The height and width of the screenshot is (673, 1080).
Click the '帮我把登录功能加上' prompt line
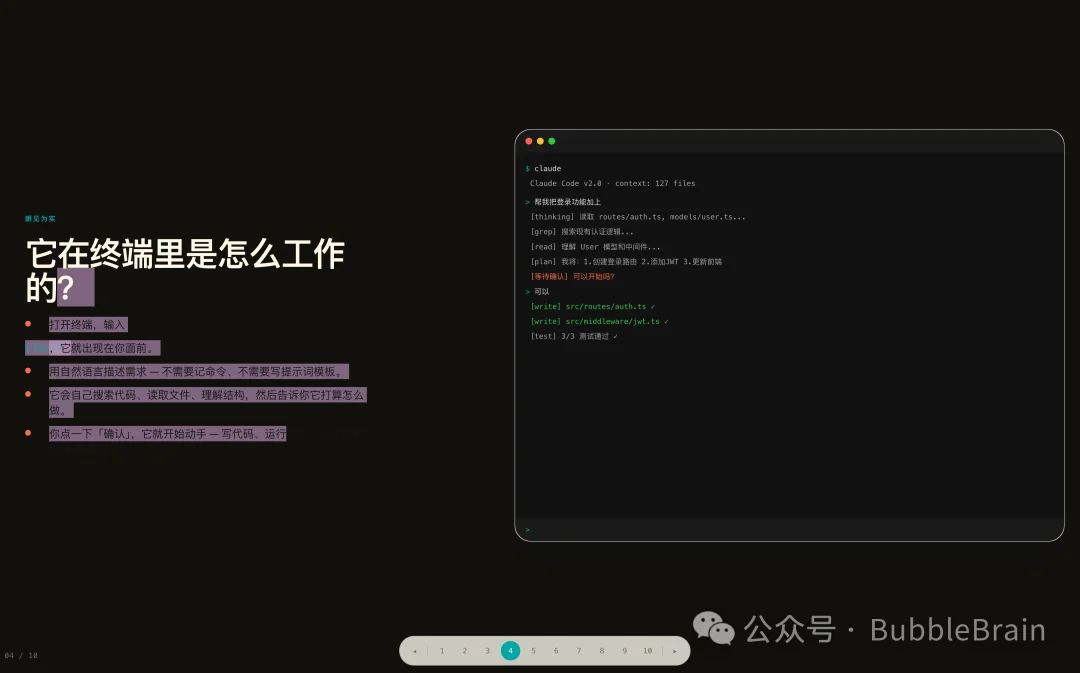pyautogui.click(x=563, y=202)
